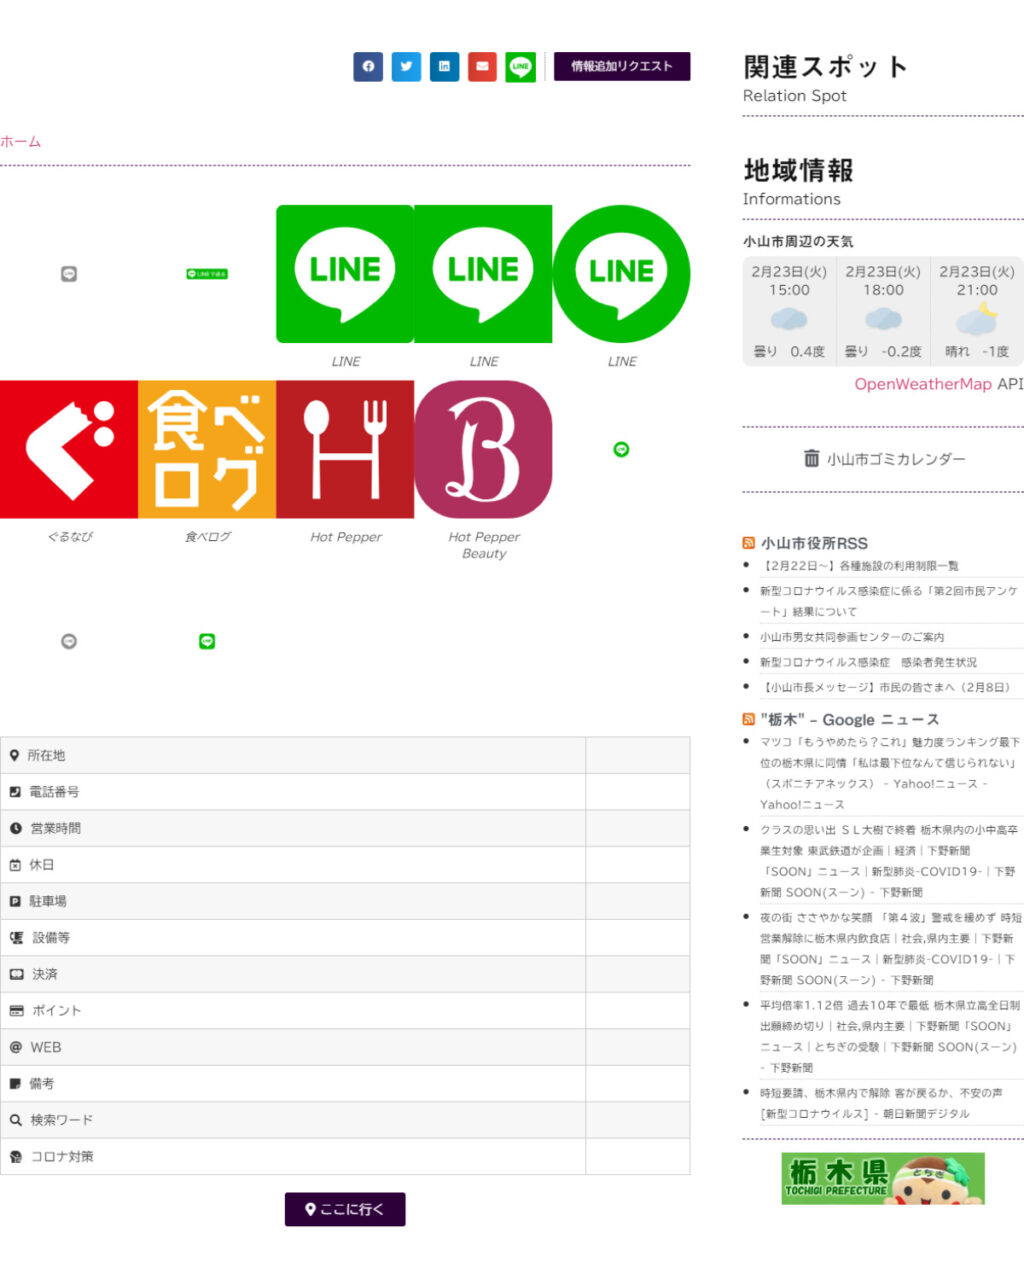Select the 所在地 row label
Viewport: 1024px width, 1280px height.
tap(46, 756)
